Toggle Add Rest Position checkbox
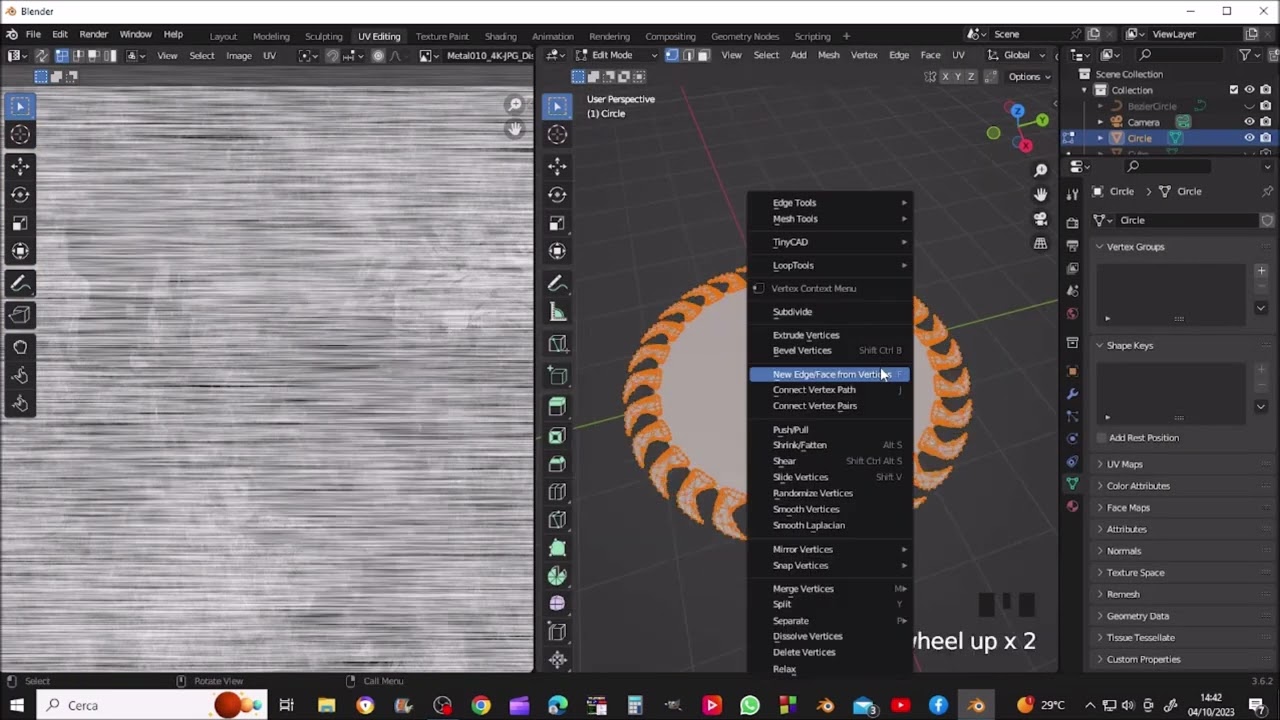The width and height of the screenshot is (1280, 720). (x=1101, y=438)
